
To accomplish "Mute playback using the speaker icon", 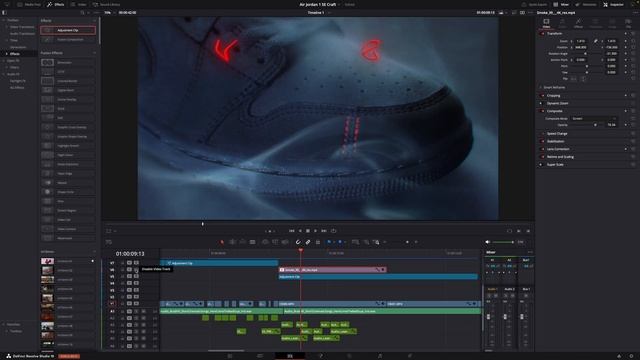I will [487, 242].
